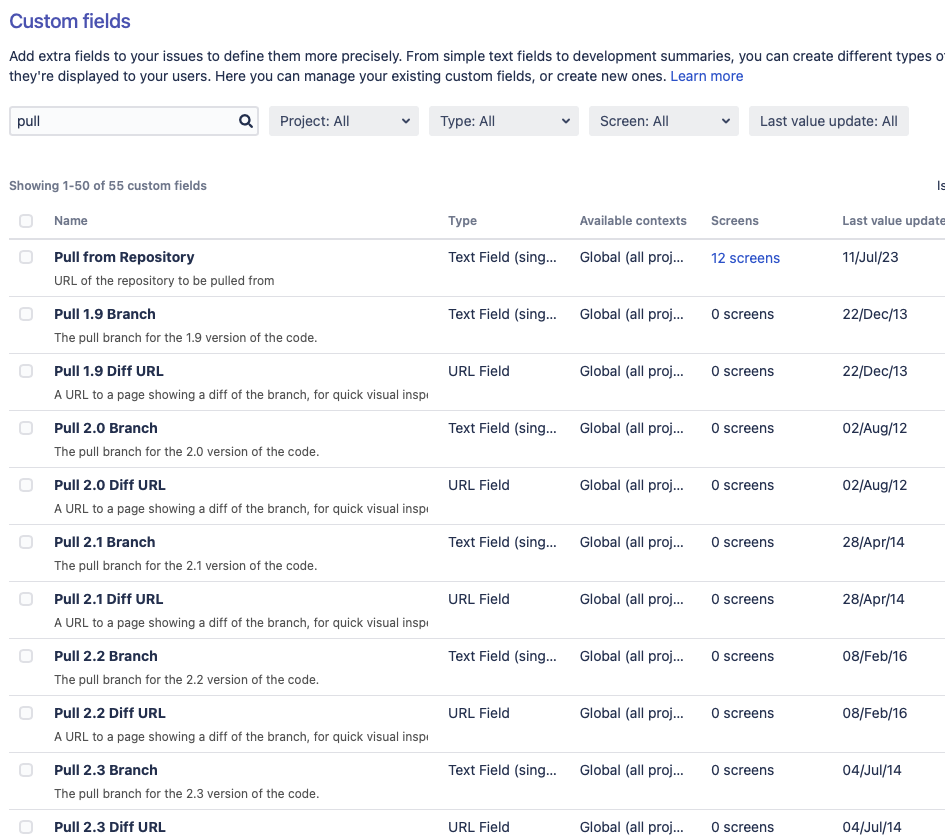Click the 2.2 version pull branch description
This screenshot has height=839, width=945.
point(186,680)
